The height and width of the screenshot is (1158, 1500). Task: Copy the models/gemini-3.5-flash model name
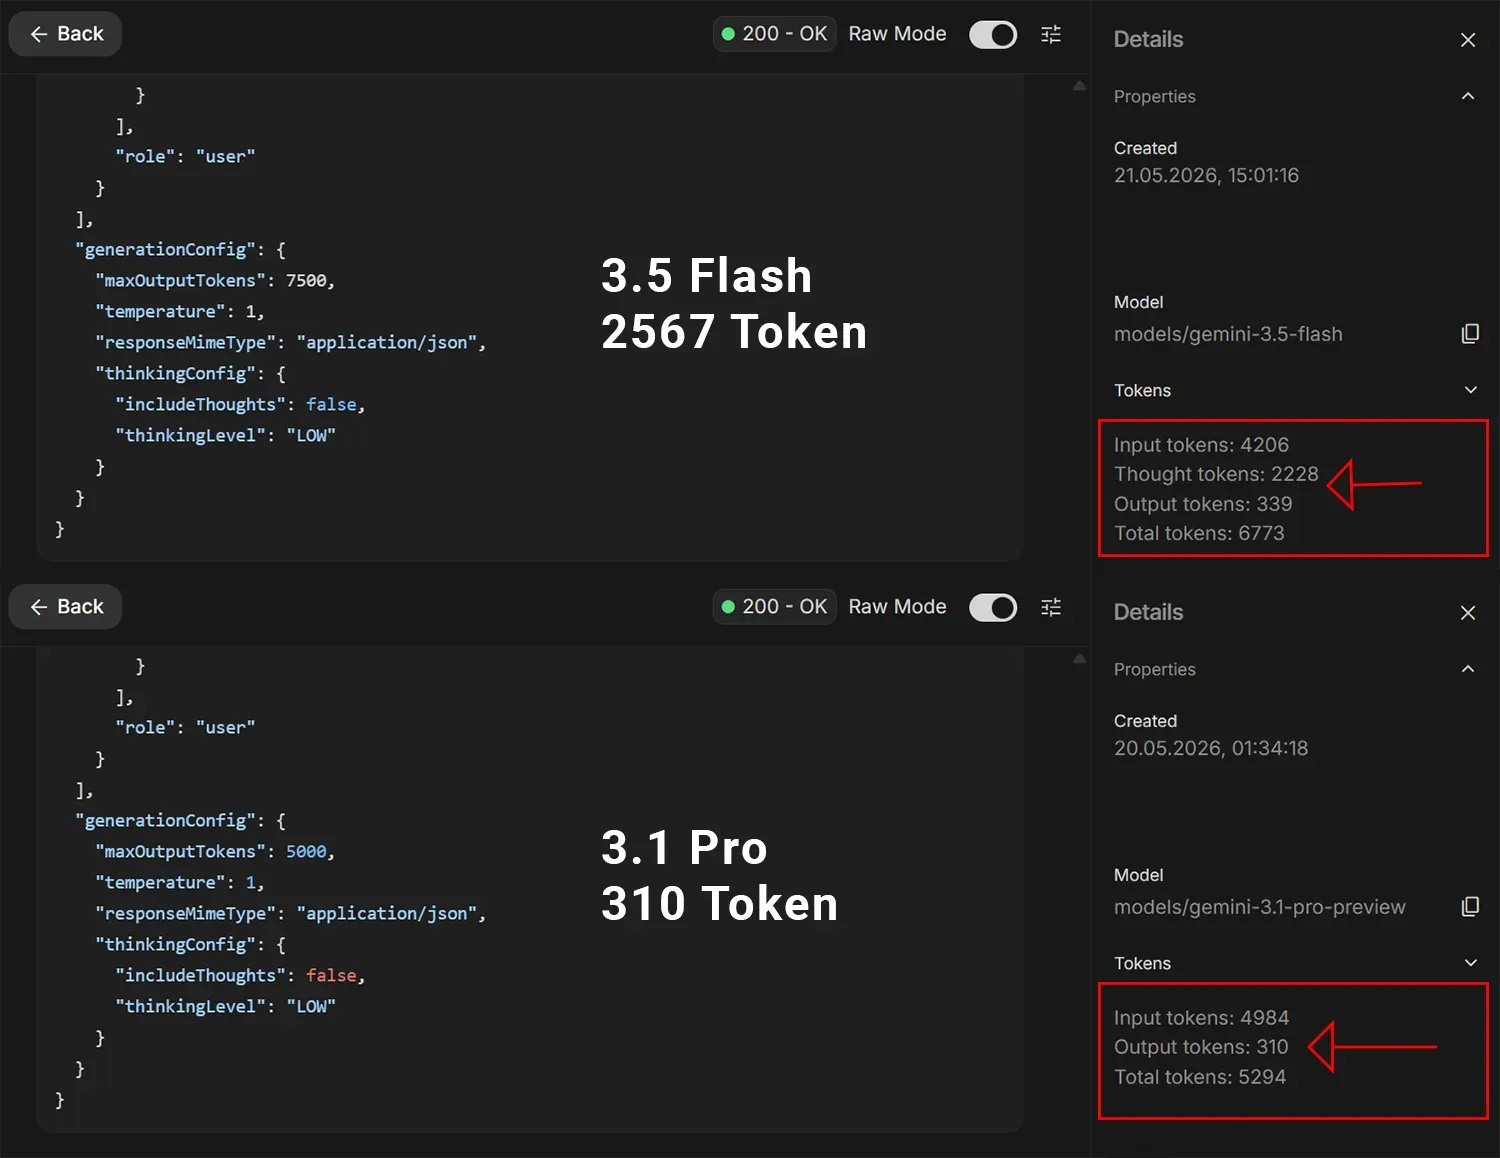(x=1470, y=334)
